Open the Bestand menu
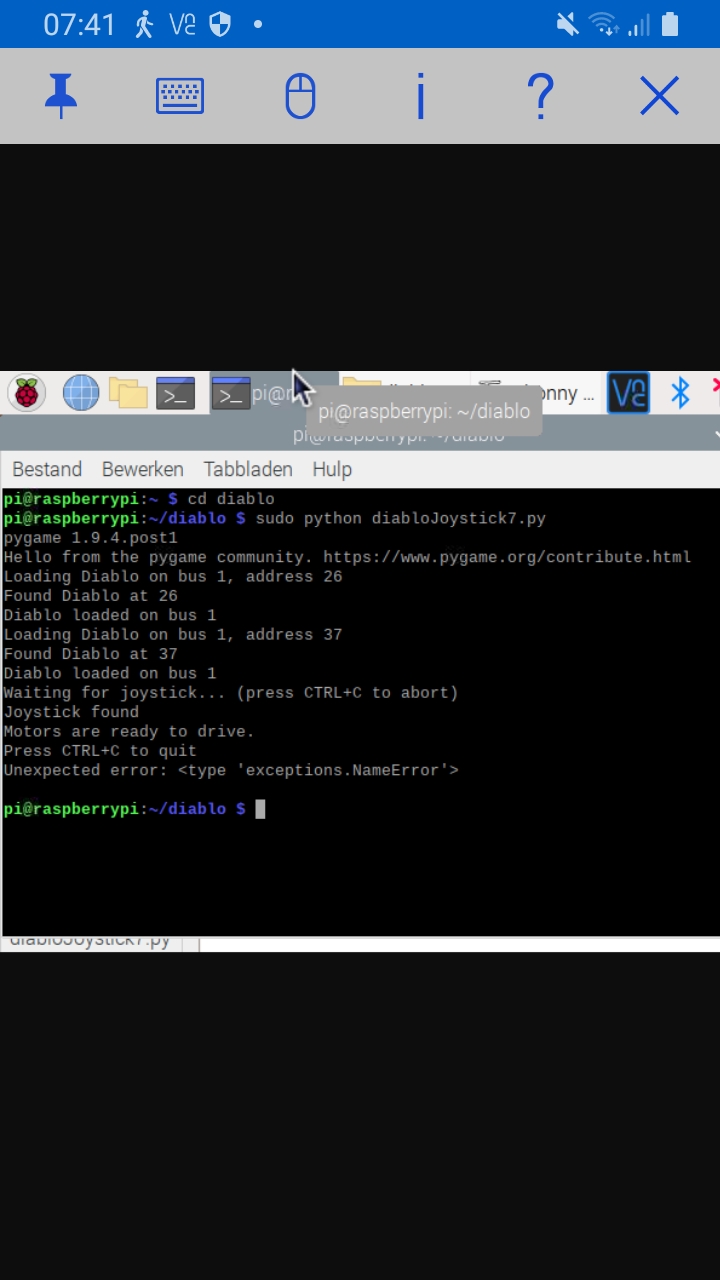The image size is (720, 1280). (x=47, y=469)
